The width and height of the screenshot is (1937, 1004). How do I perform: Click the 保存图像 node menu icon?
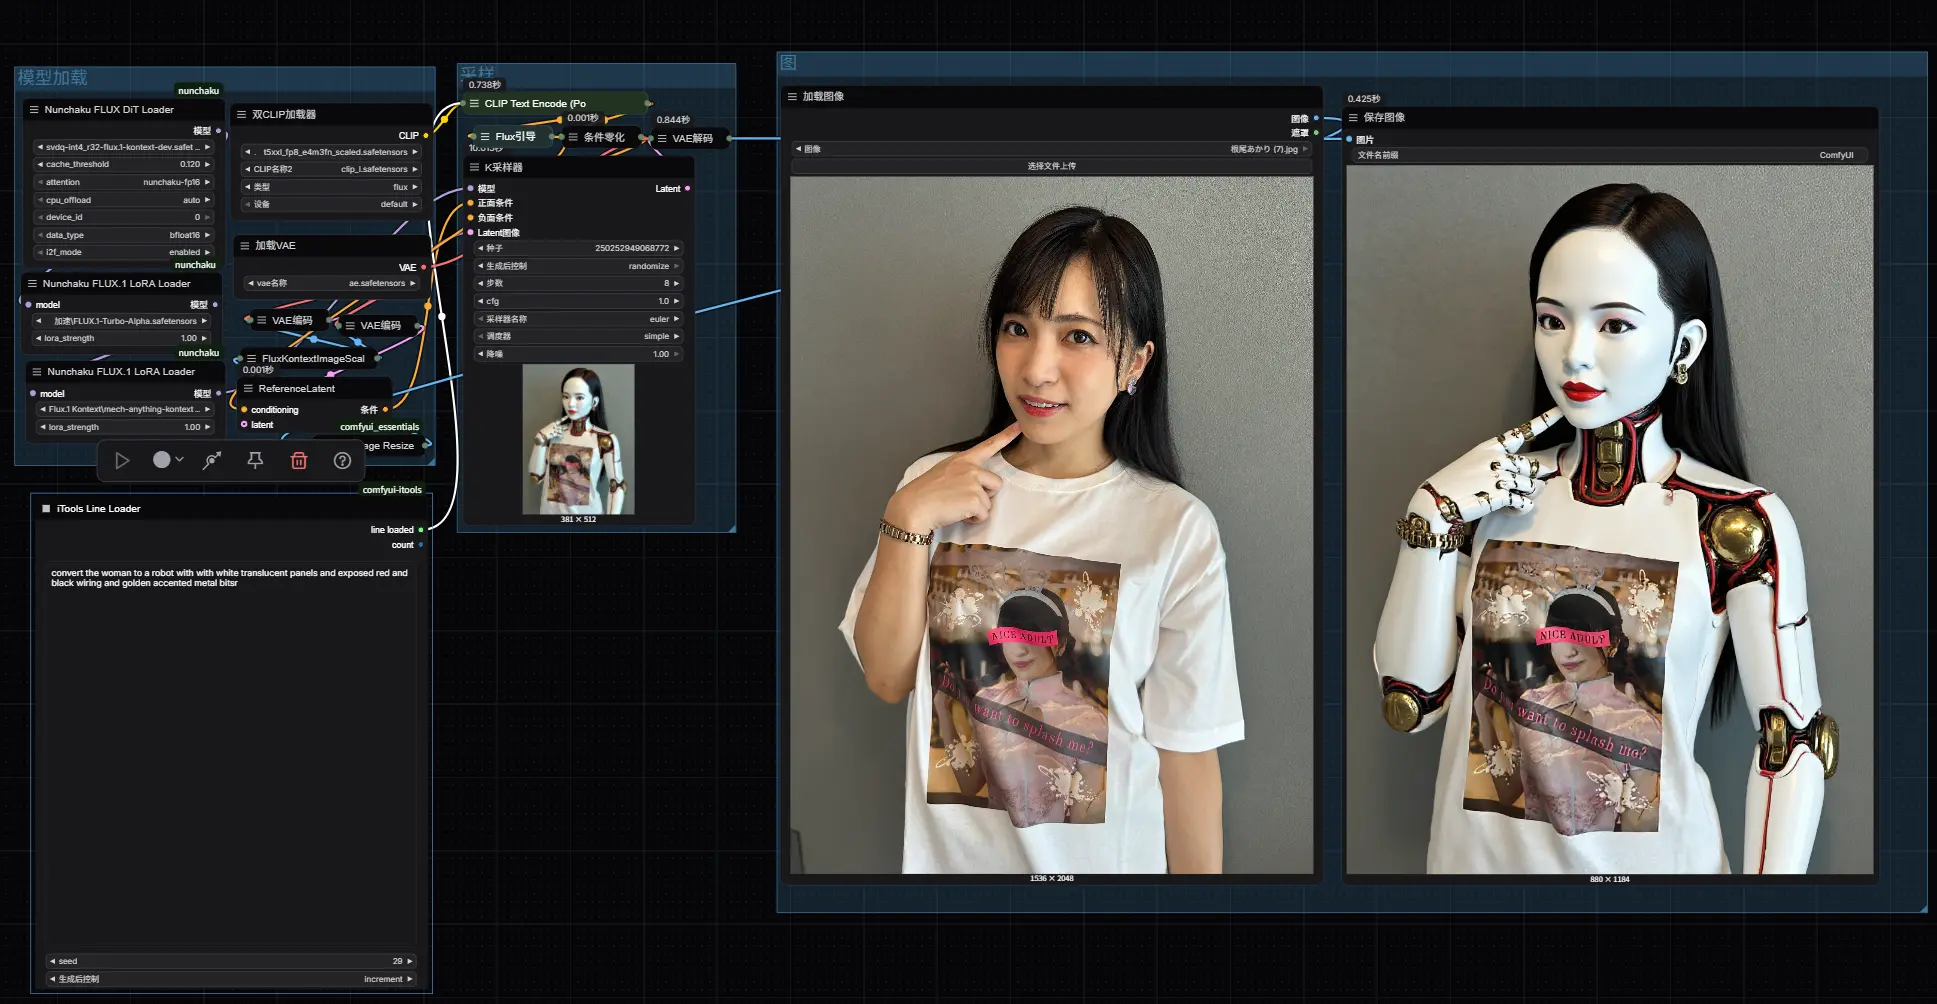point(1353,118)
